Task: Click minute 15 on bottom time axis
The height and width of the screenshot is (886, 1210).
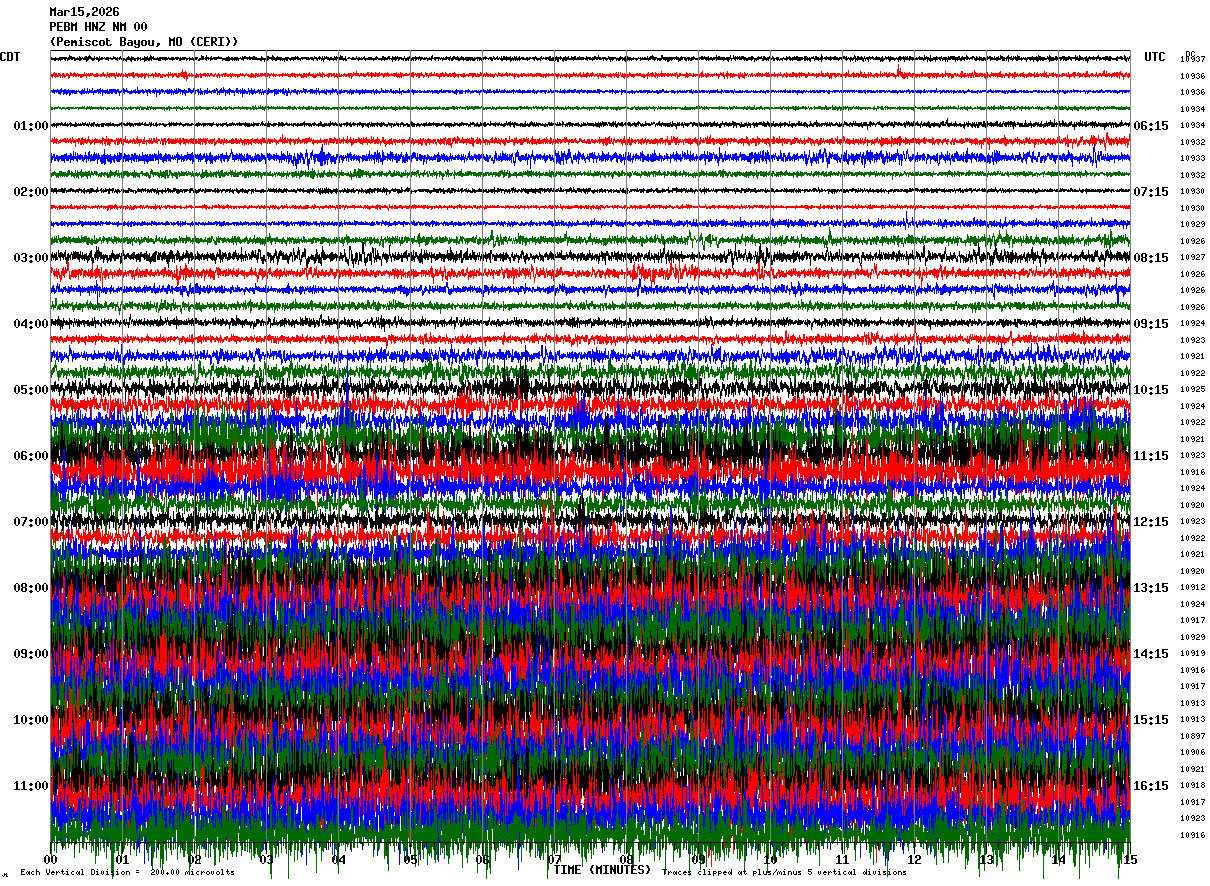Action: pyautogui.click(x=1129, y=860)
